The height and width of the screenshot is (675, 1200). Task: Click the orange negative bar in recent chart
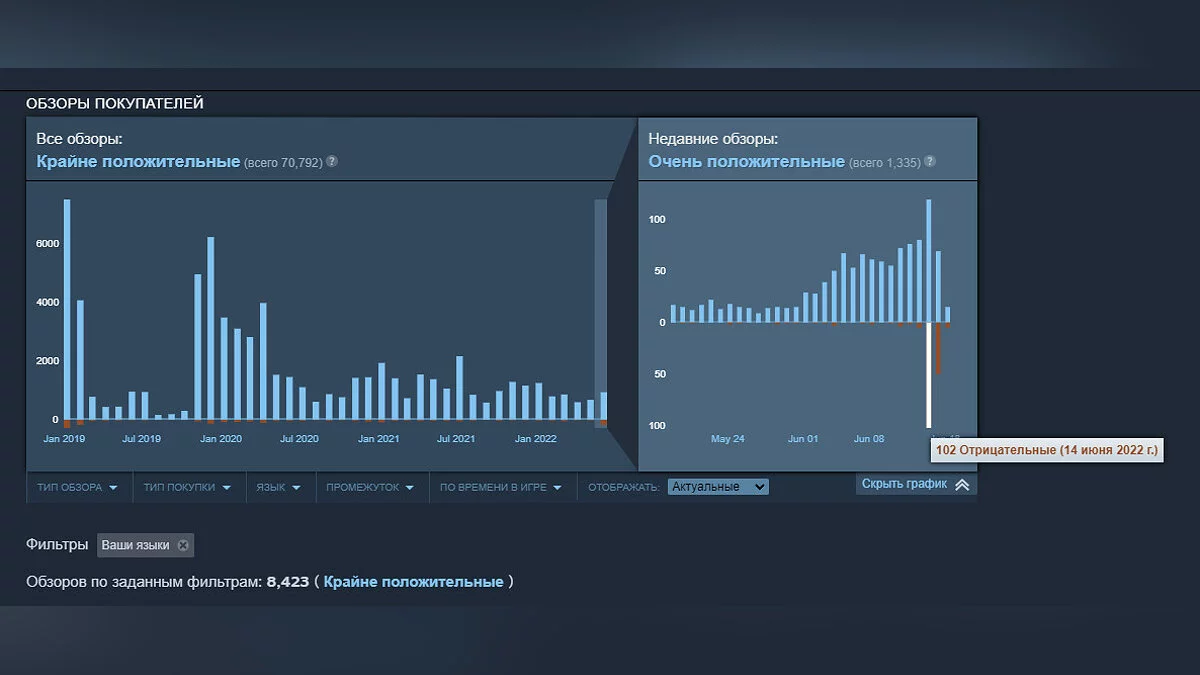click(939, 348)
